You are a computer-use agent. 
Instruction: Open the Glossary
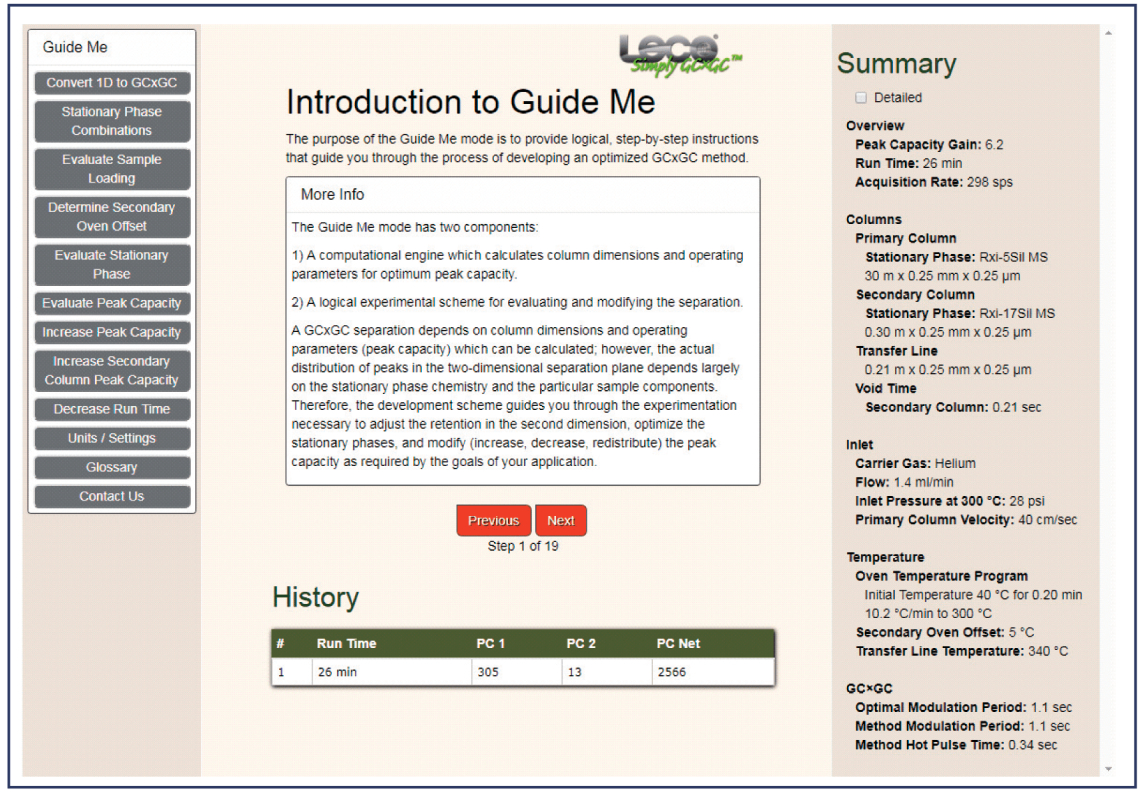tap(112, 467)
